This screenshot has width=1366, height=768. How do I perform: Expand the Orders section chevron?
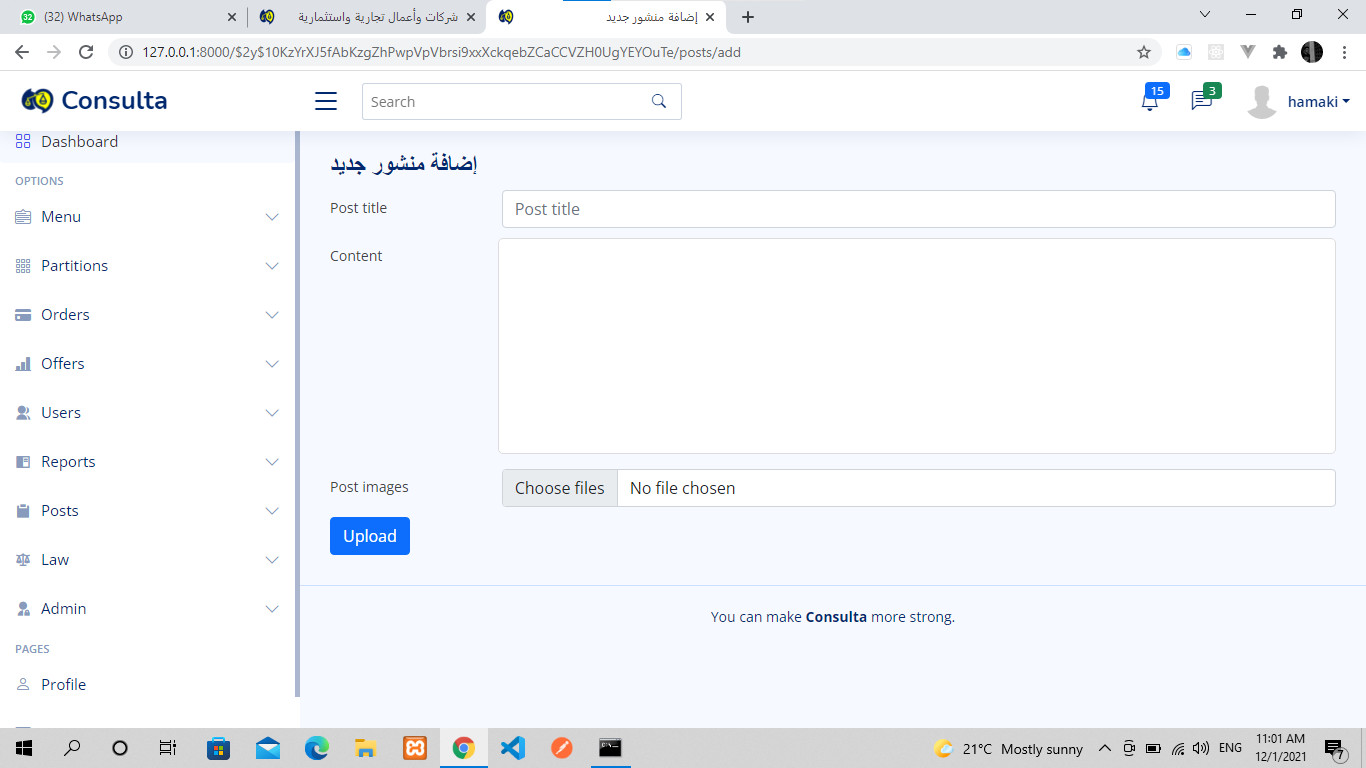point(272,315)
